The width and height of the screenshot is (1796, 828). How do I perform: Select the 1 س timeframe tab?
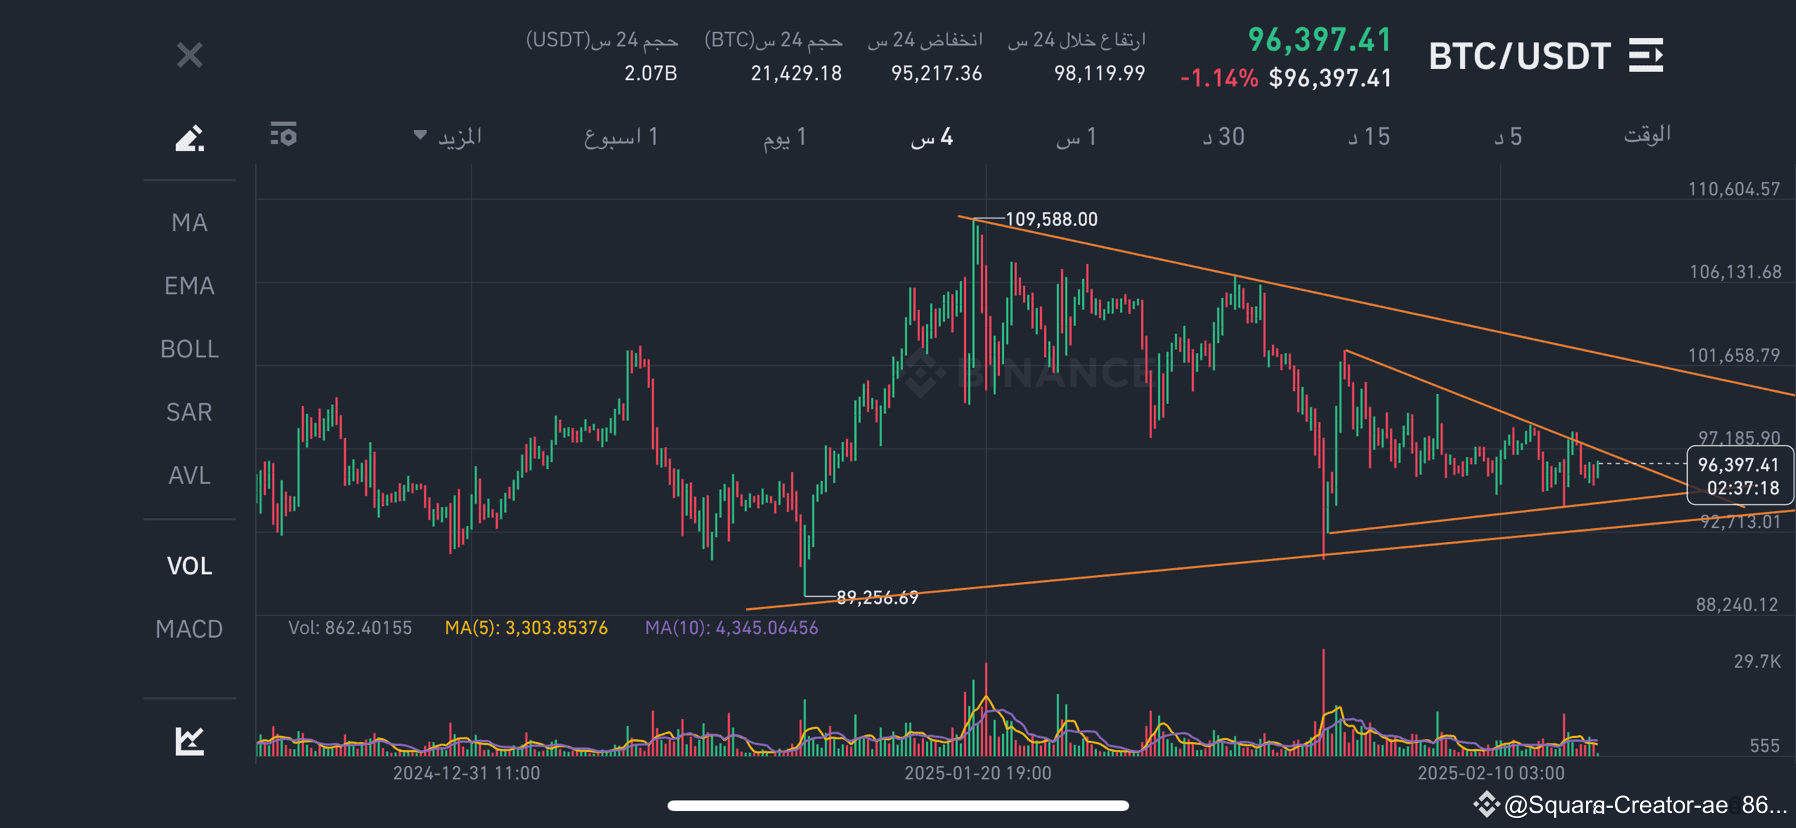point(1076,137)
